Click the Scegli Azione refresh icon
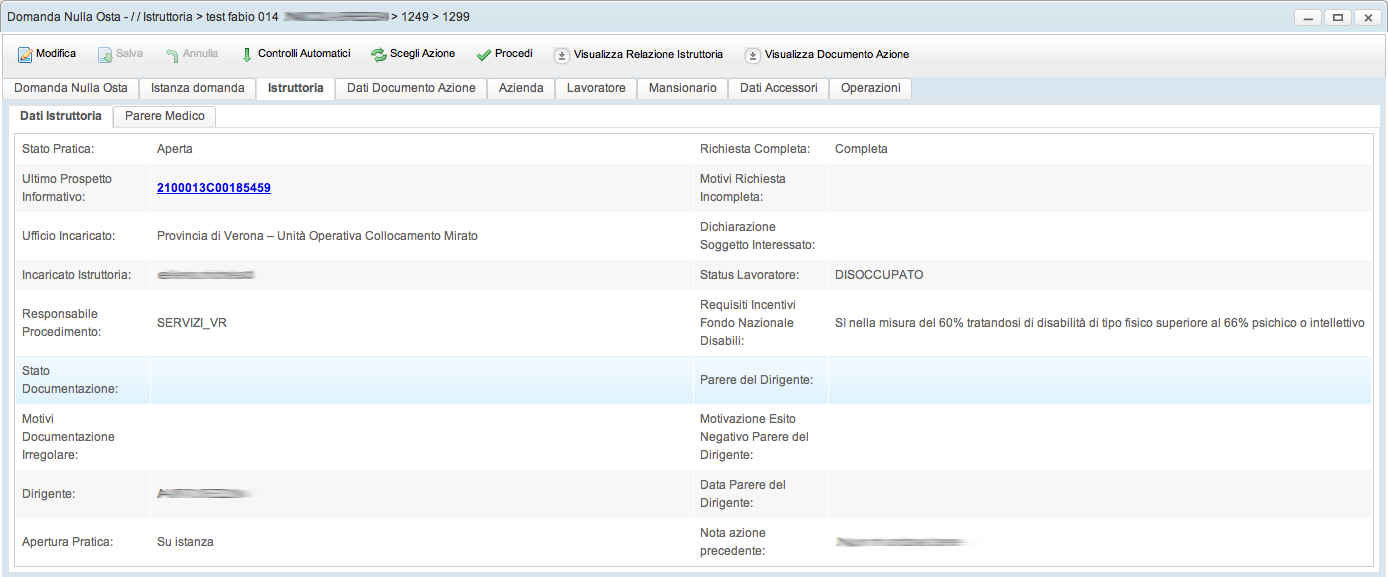1388x577 pixels. point(378,54)
